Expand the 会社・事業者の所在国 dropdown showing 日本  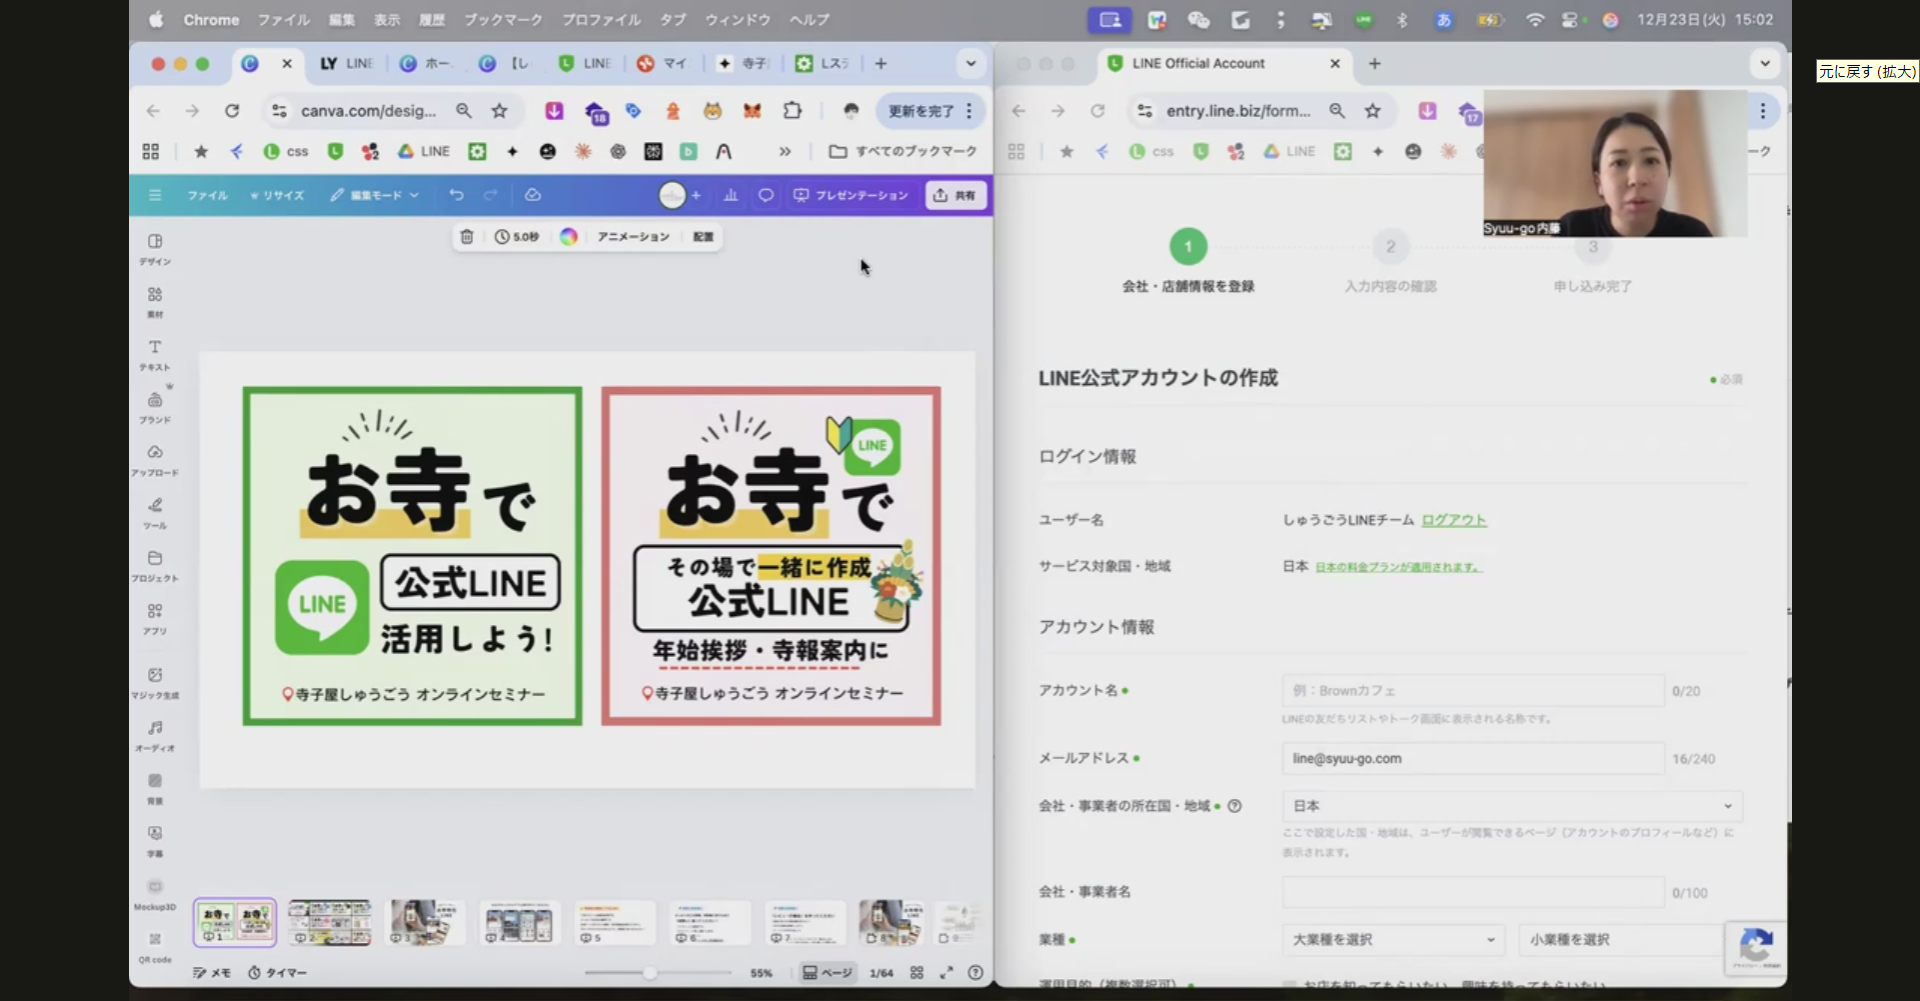coord(1511,806)
